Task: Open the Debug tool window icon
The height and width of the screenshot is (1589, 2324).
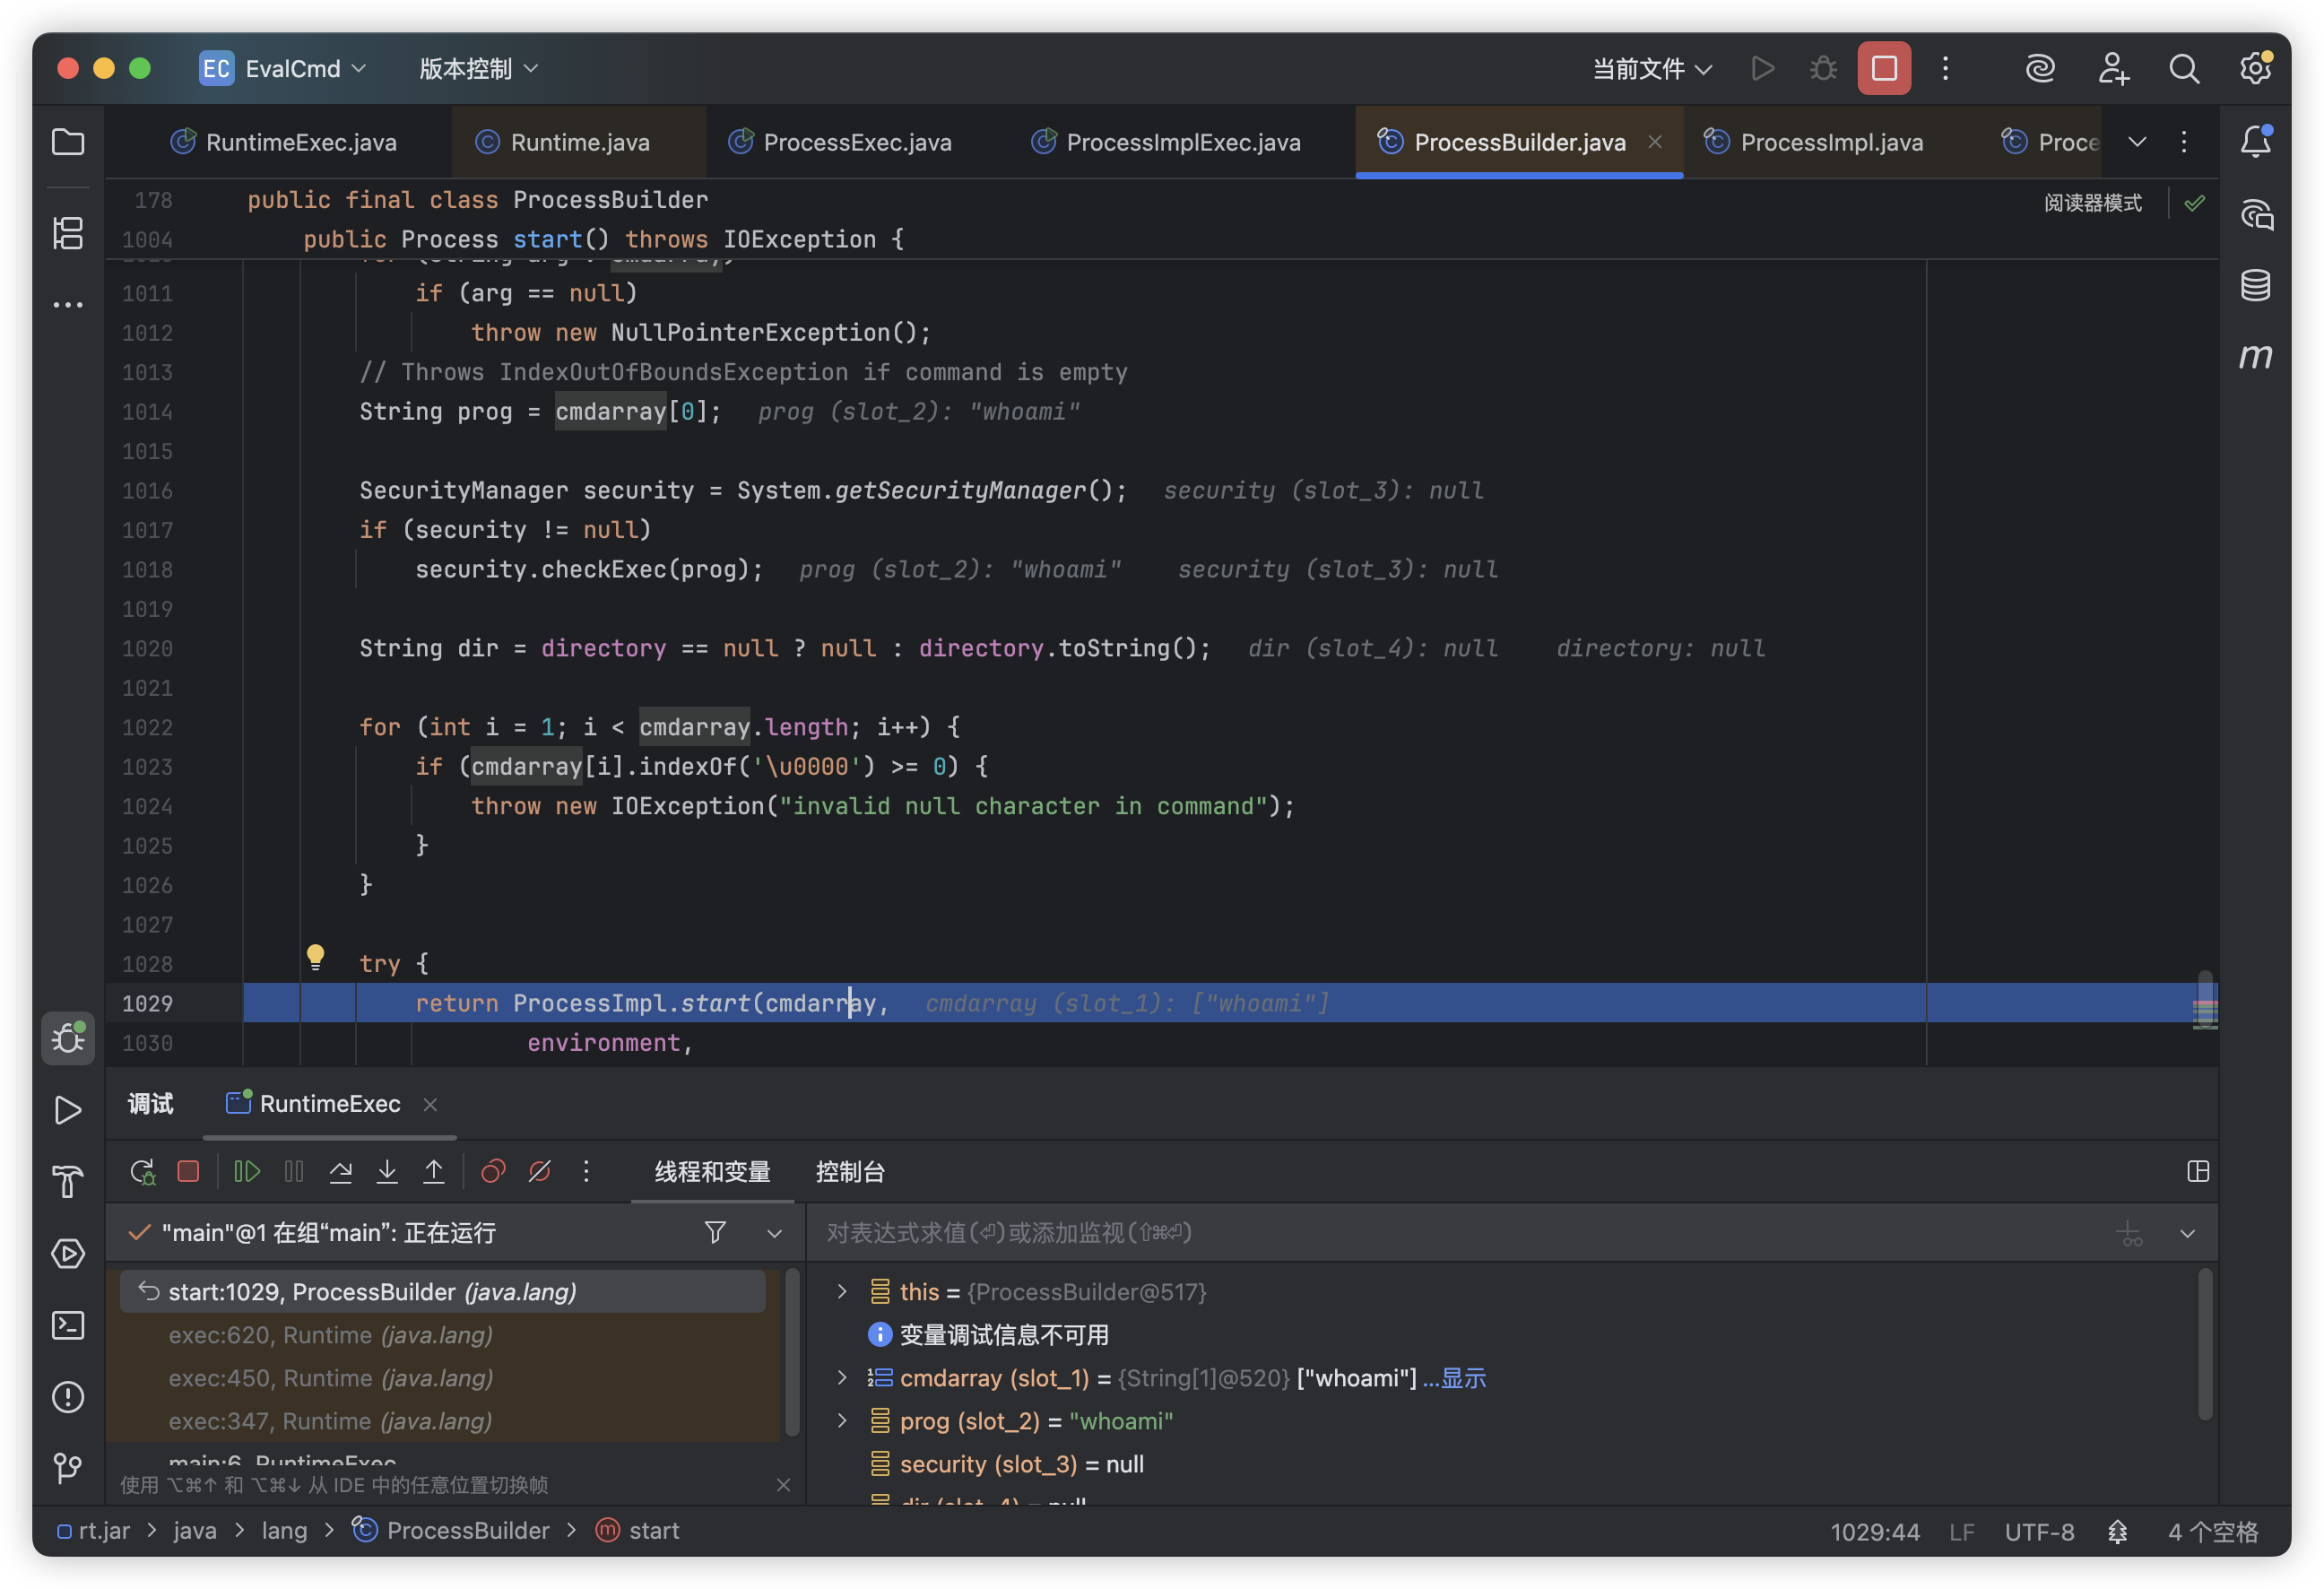Action: 68,1038
